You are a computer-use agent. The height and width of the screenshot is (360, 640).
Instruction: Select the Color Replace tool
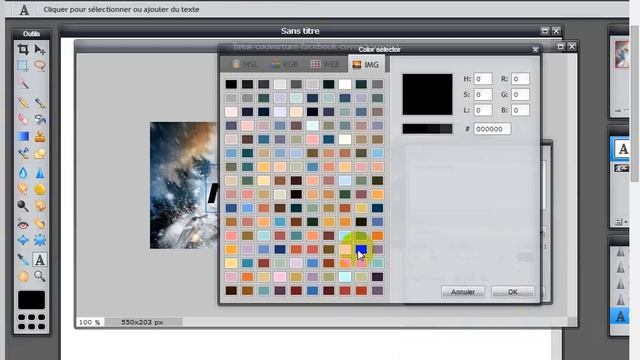23,153
